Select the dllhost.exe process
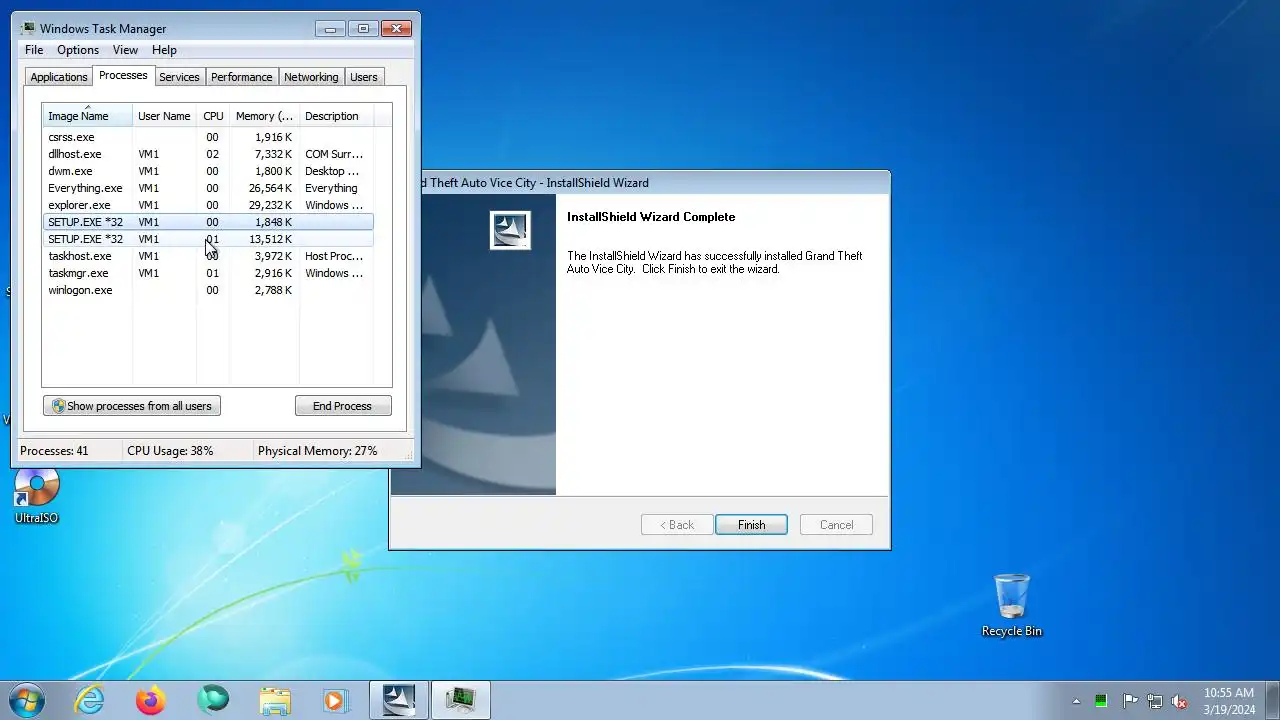The width and height of the screenshot is (1280, 720). [x=208, y=154]
